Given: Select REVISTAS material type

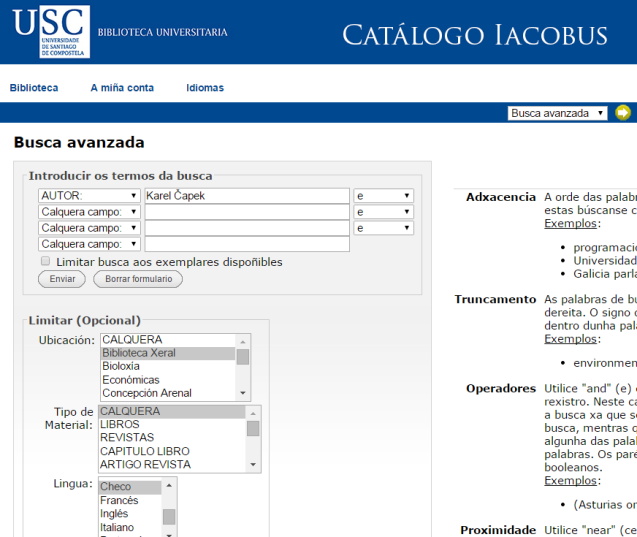Looking at the screenshot, I should coord(172,438).
